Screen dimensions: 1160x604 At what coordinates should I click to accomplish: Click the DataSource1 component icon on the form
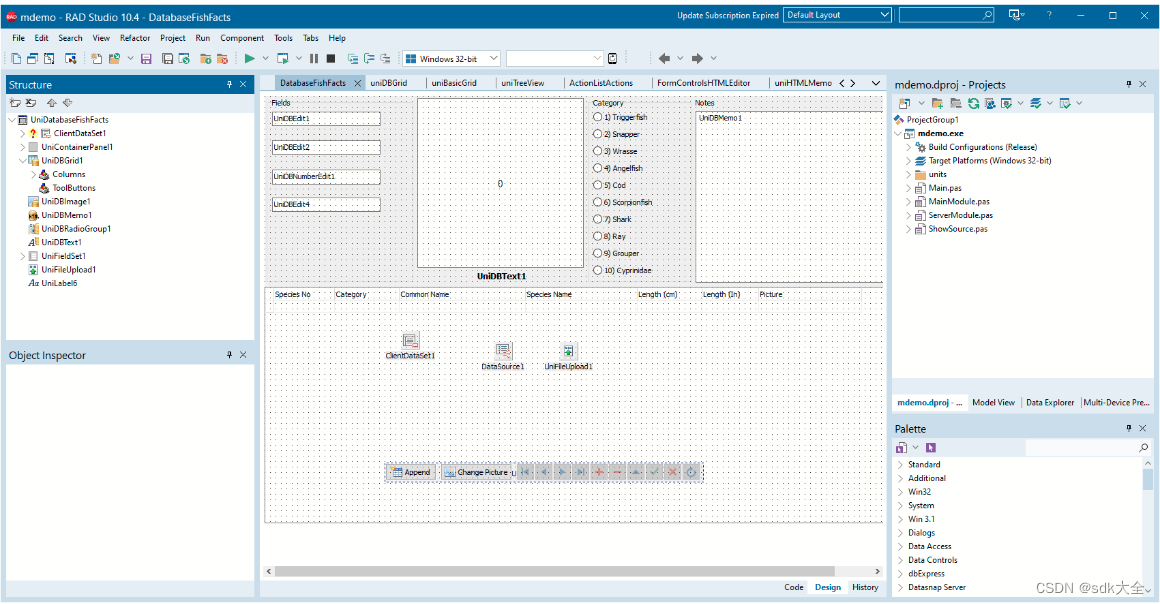pos(503,351)
